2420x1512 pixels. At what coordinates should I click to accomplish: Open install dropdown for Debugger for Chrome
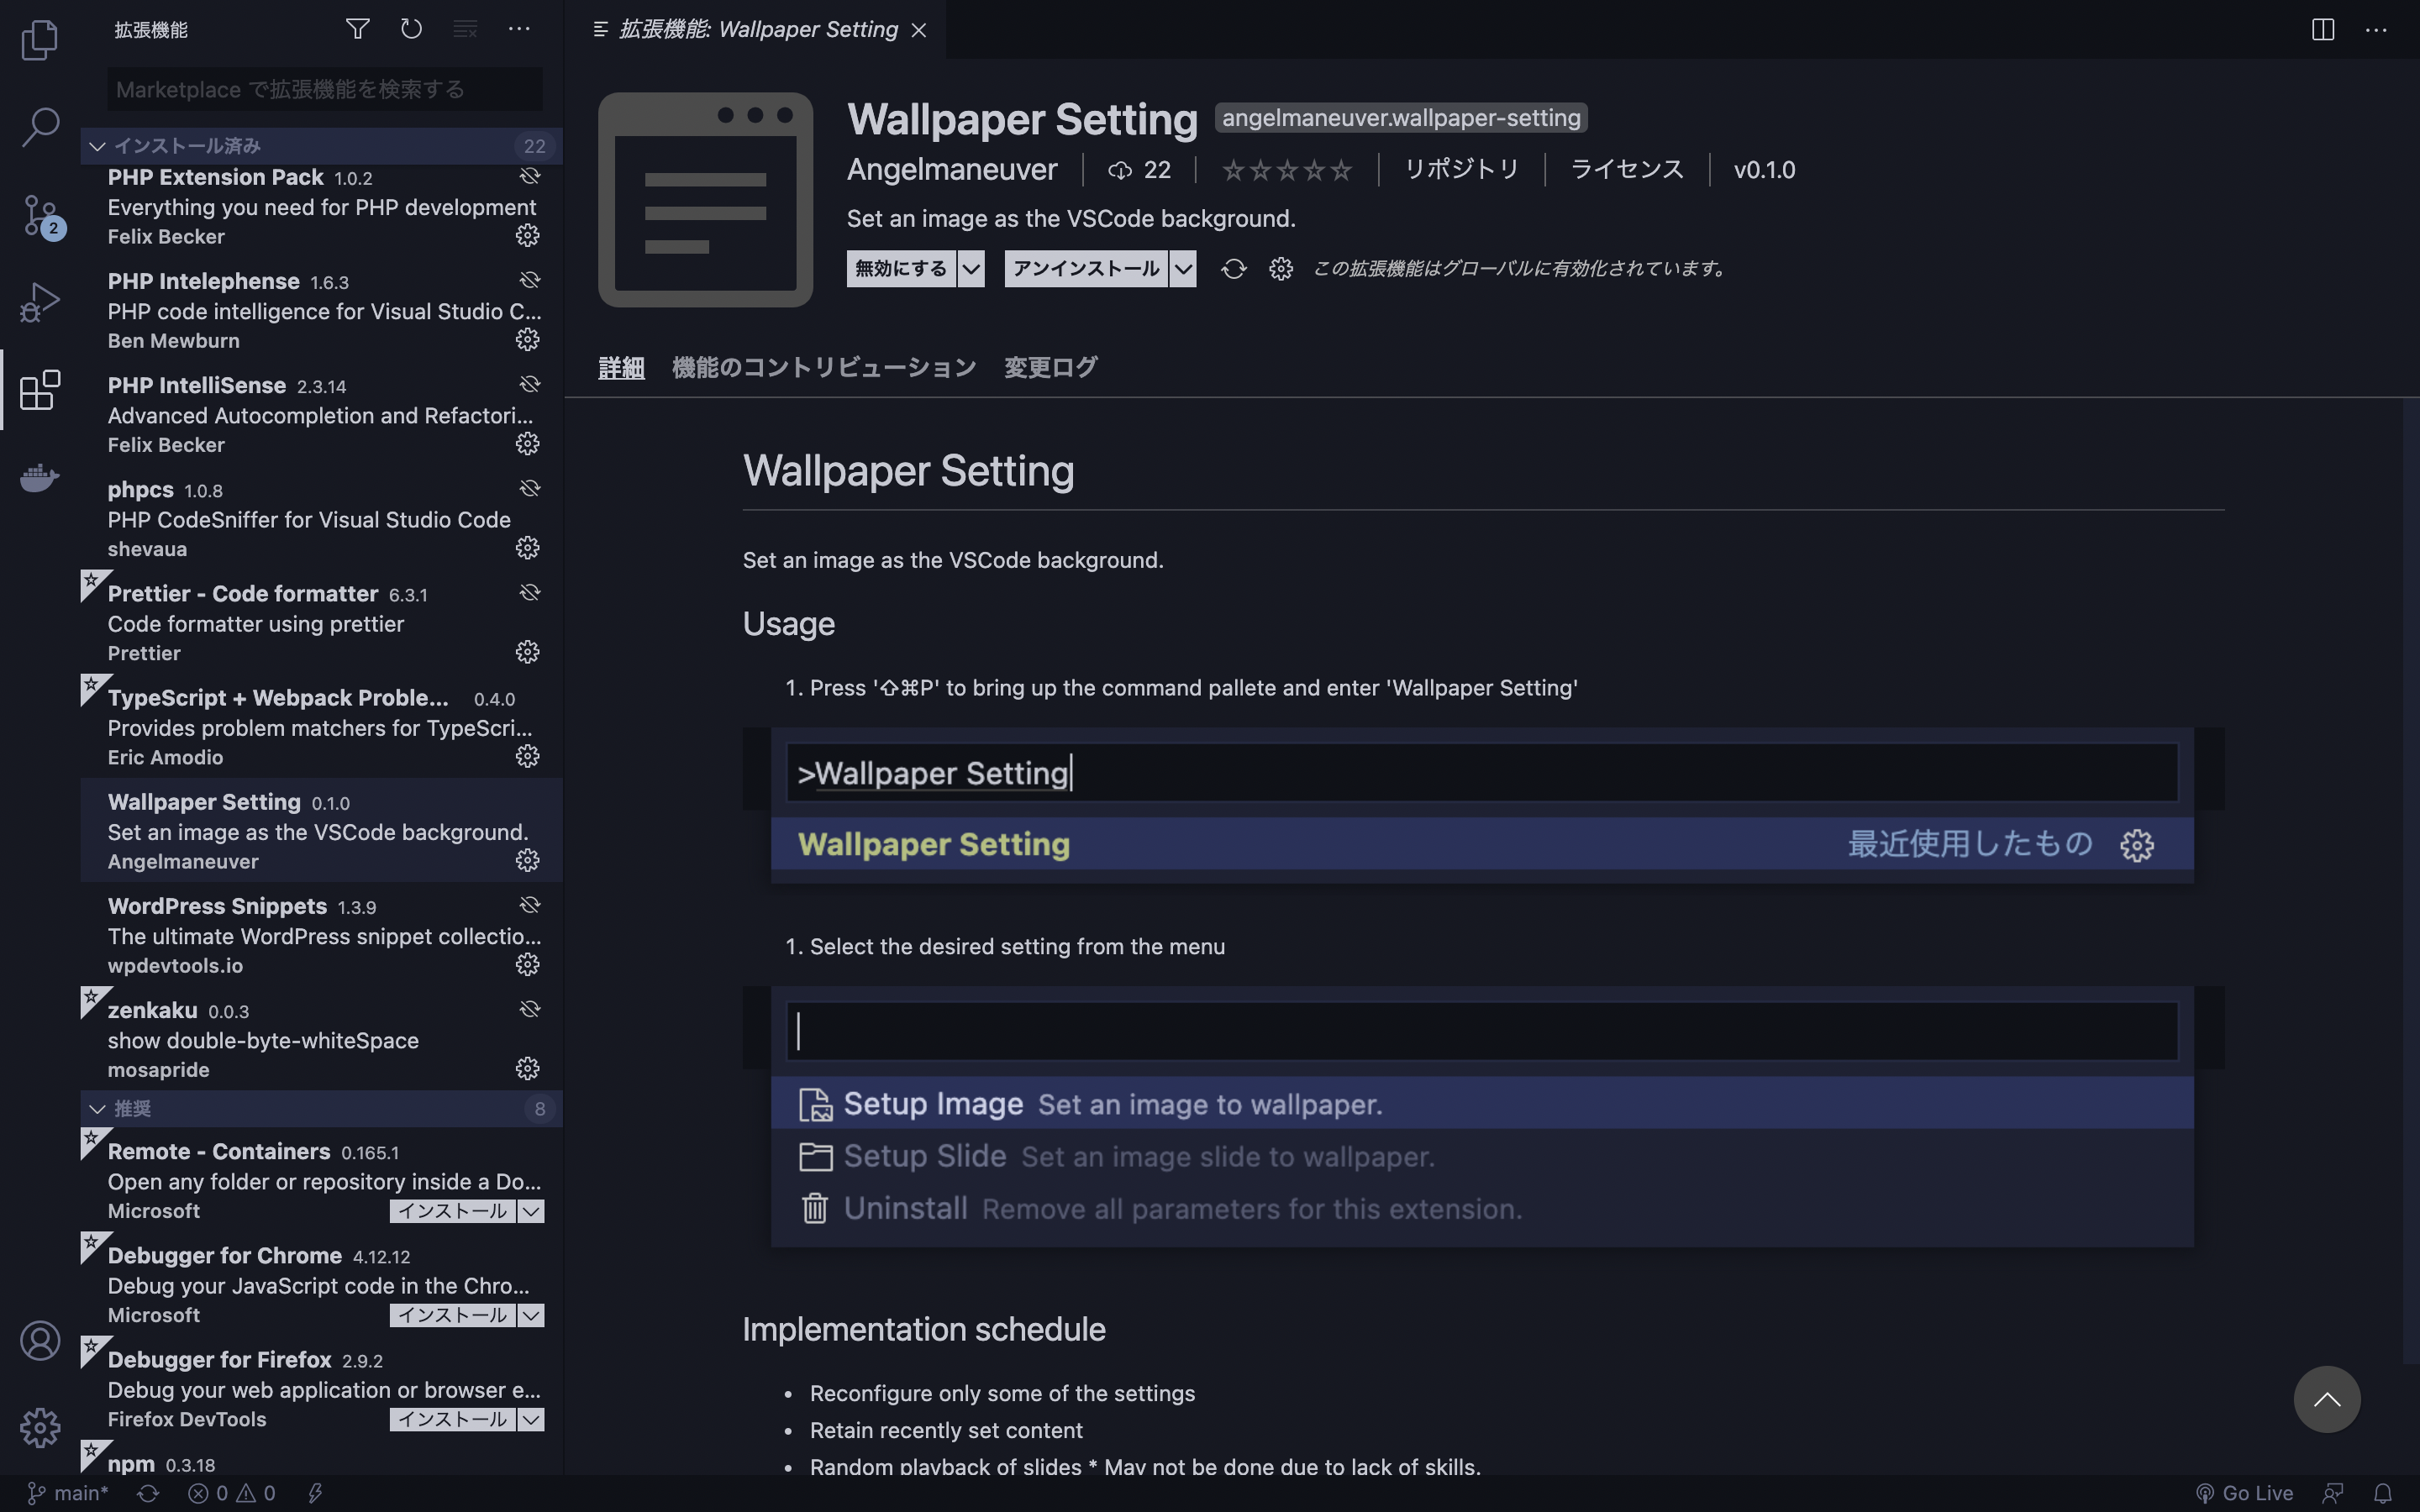pos(531,1315)
